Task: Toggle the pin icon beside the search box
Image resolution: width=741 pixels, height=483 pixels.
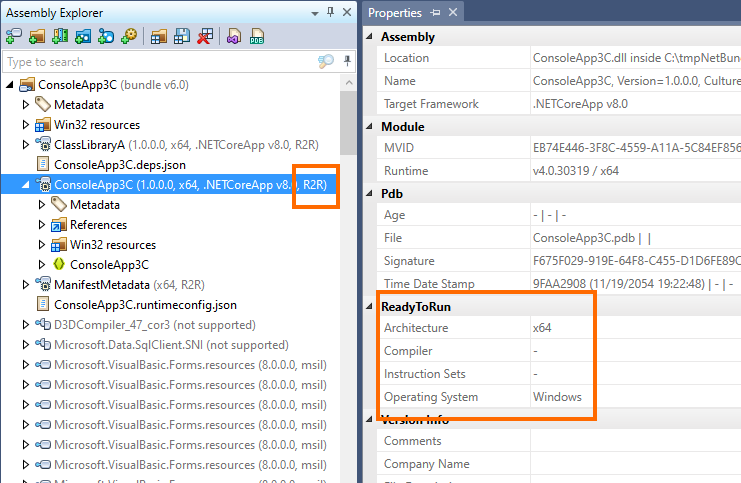Action: point(347,61)
